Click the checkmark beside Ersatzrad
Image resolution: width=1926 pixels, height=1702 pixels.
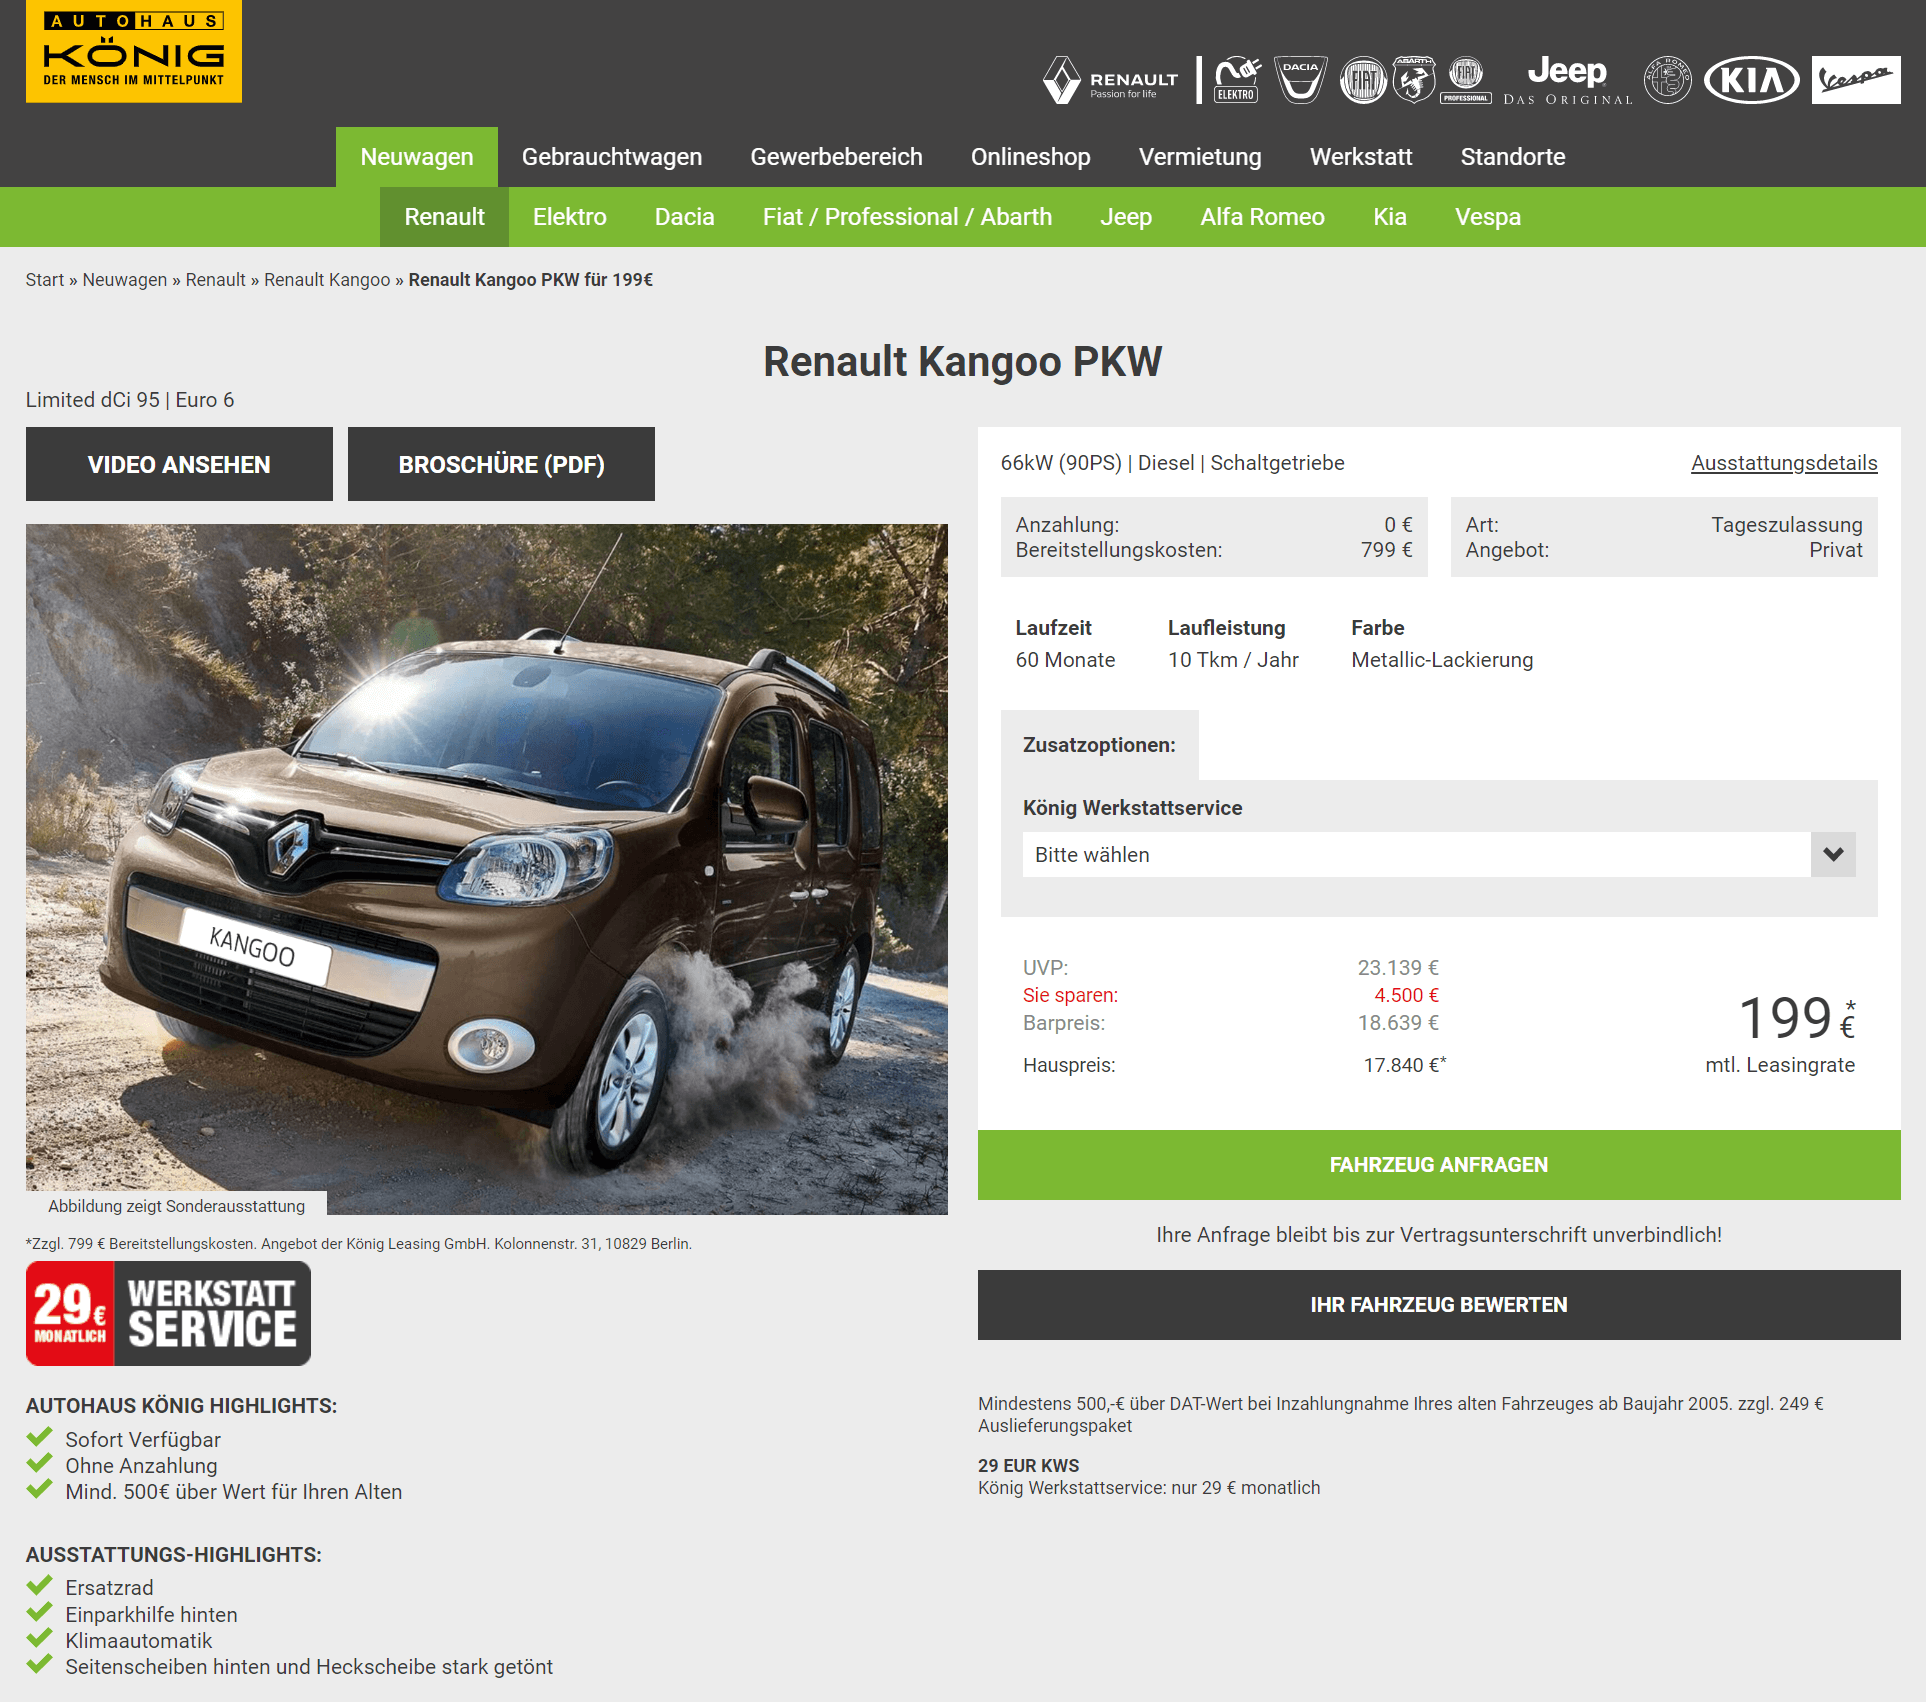click(x=39, y=1586)
